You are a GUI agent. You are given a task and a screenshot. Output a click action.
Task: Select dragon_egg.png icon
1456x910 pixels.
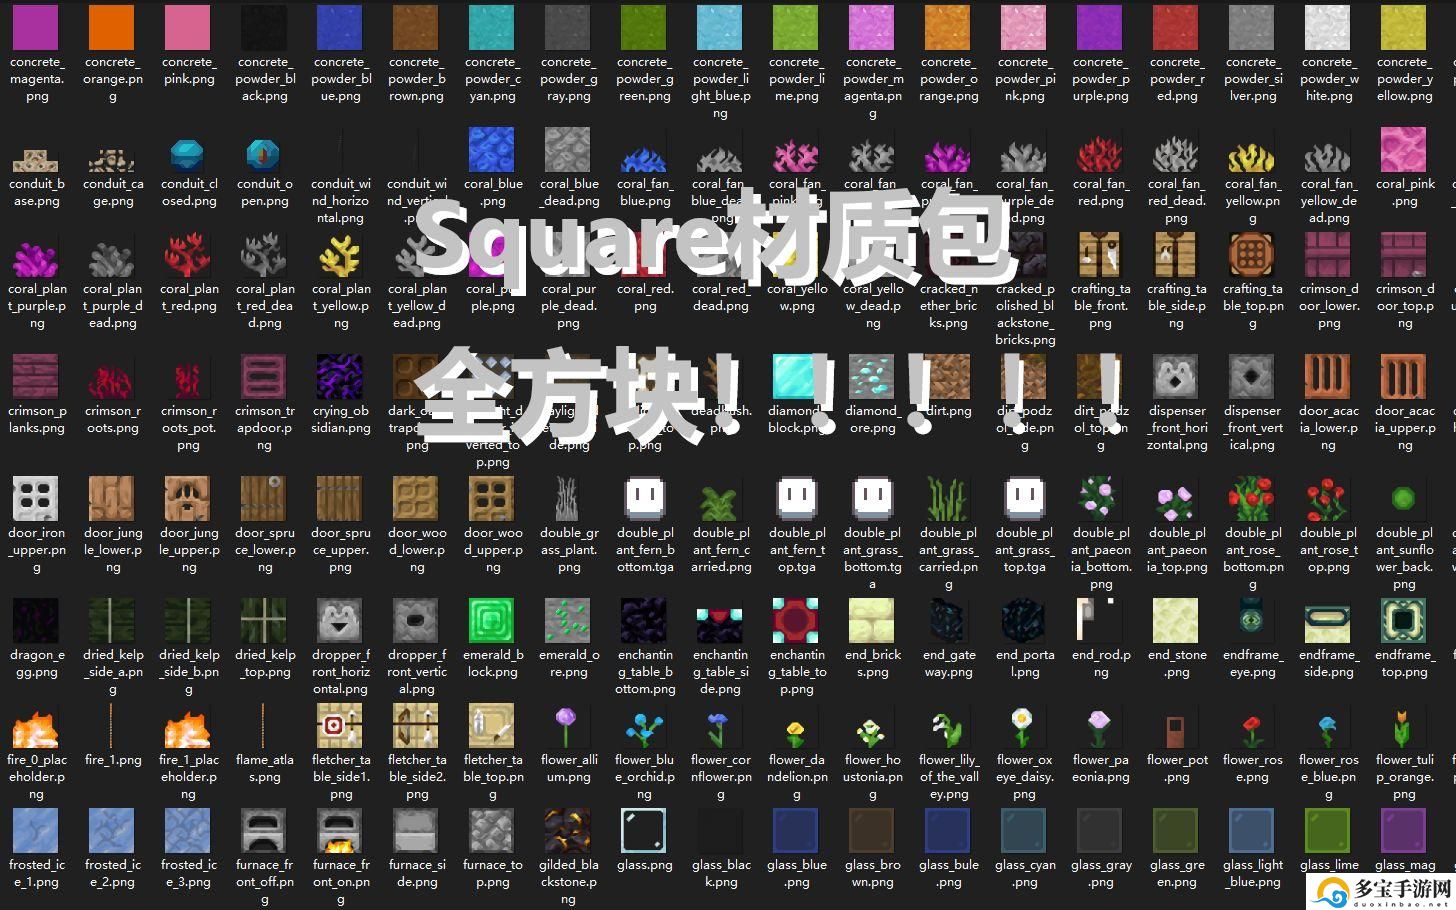click(36, 620)
